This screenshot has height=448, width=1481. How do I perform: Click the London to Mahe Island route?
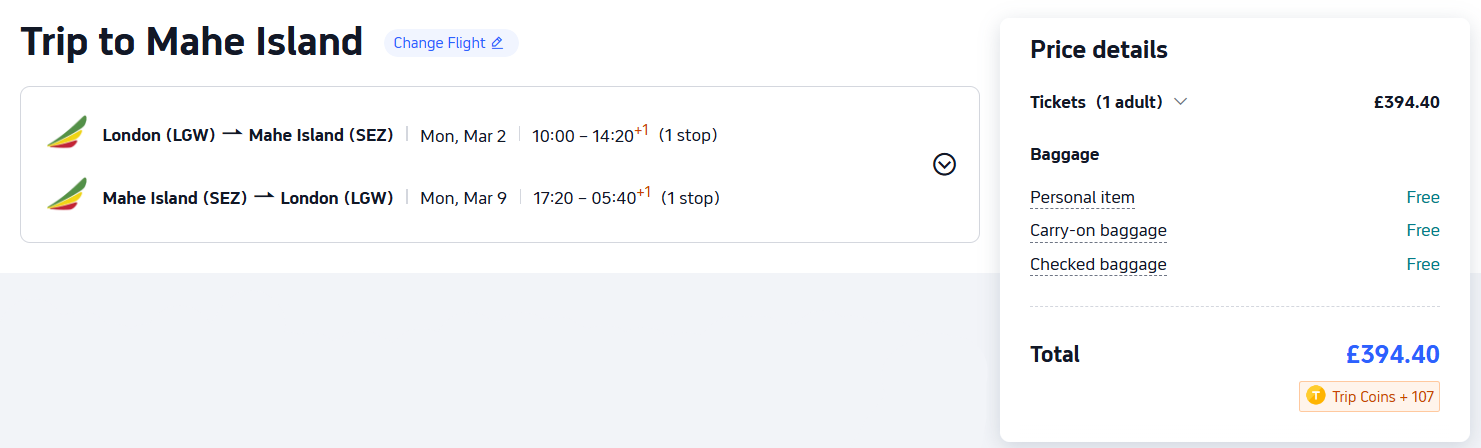tap(248, 135)
